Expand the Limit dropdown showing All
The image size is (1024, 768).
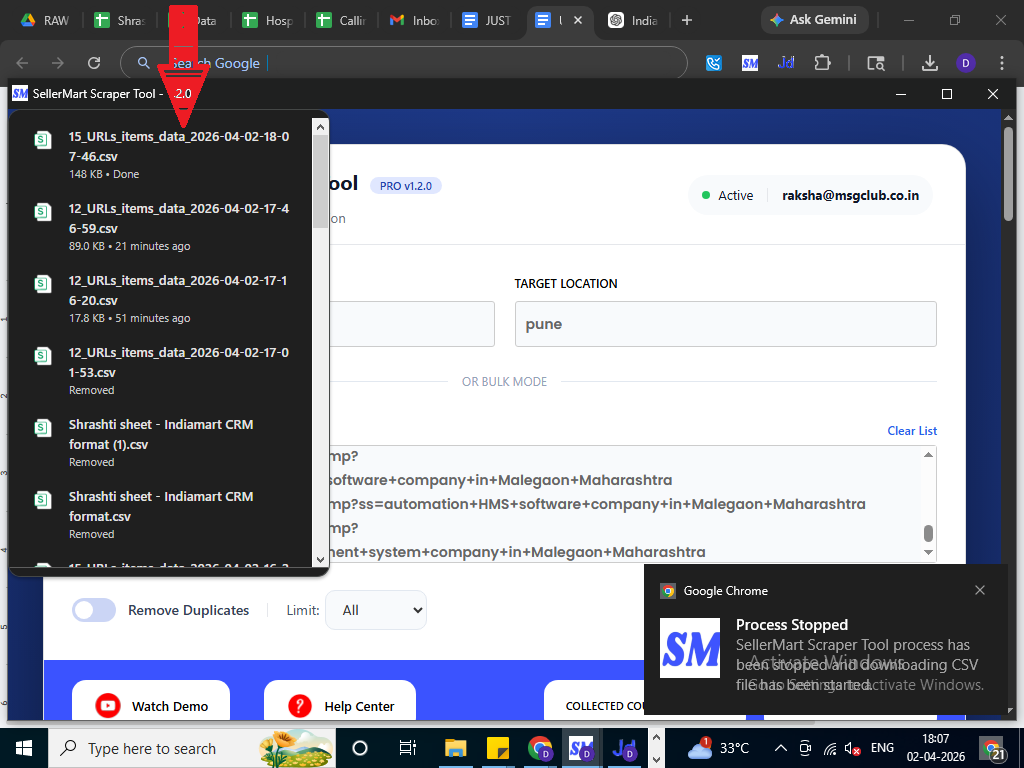point(376,610)
